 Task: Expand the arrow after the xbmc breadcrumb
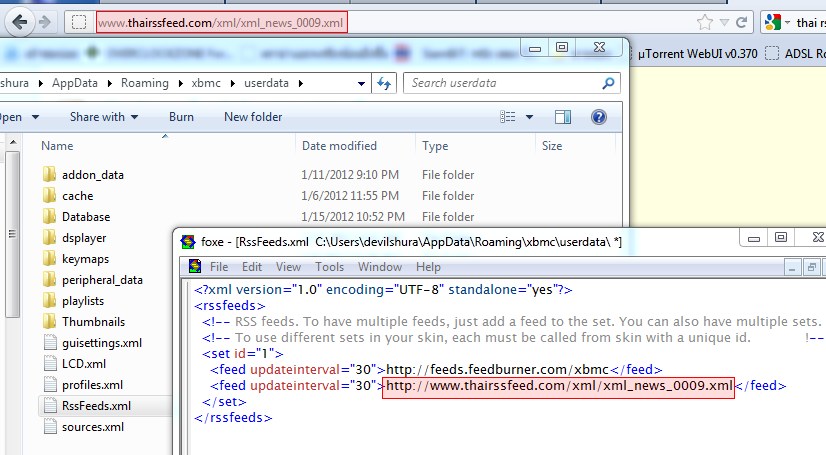click(x=232, y=83)
